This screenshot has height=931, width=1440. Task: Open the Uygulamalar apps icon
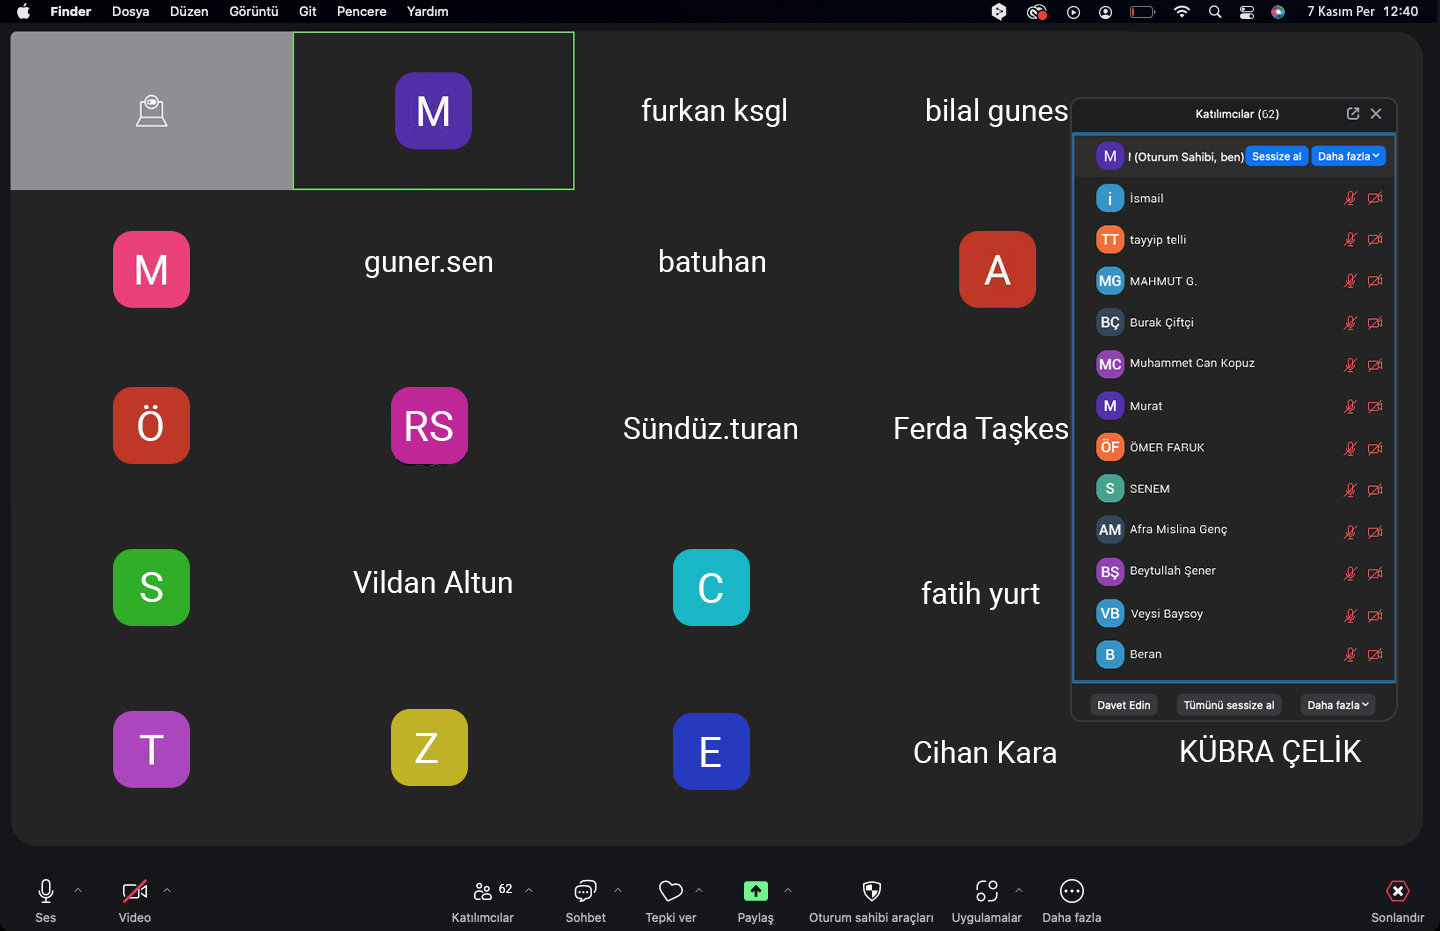[x=986, y=891]
